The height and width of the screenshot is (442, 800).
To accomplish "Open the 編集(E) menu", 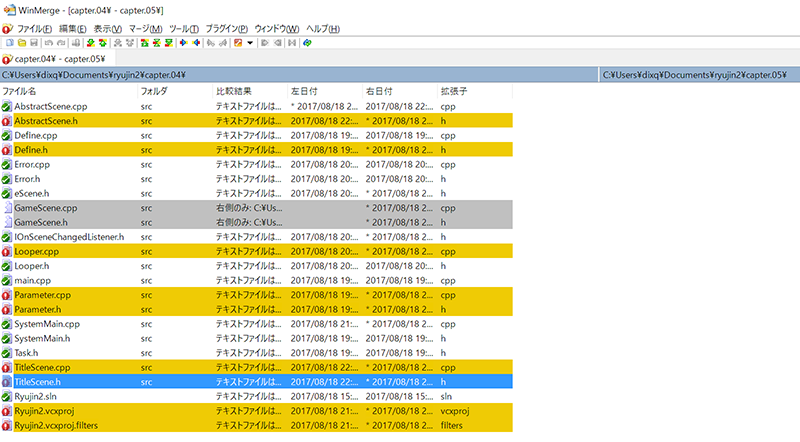I will click(x=72, y=29).
